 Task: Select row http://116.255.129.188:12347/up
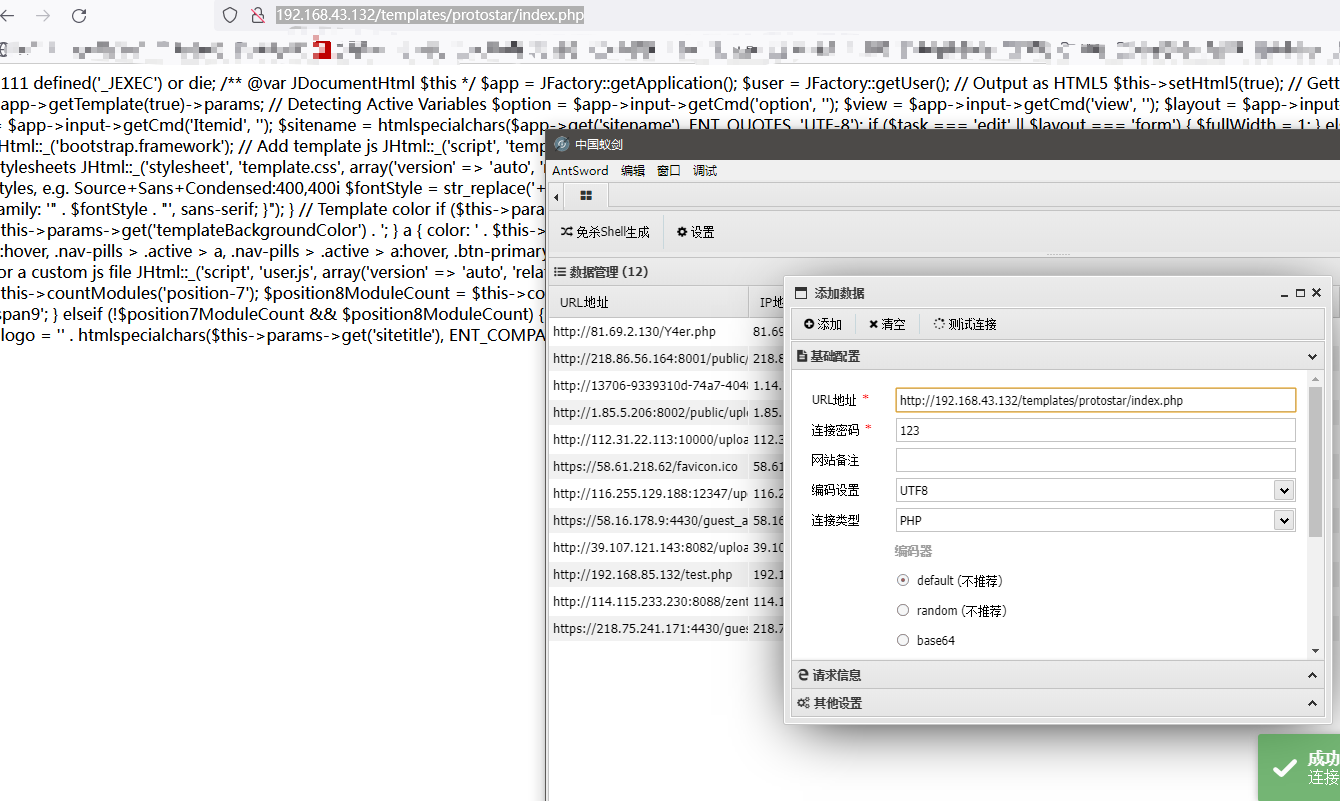(649, 494)
